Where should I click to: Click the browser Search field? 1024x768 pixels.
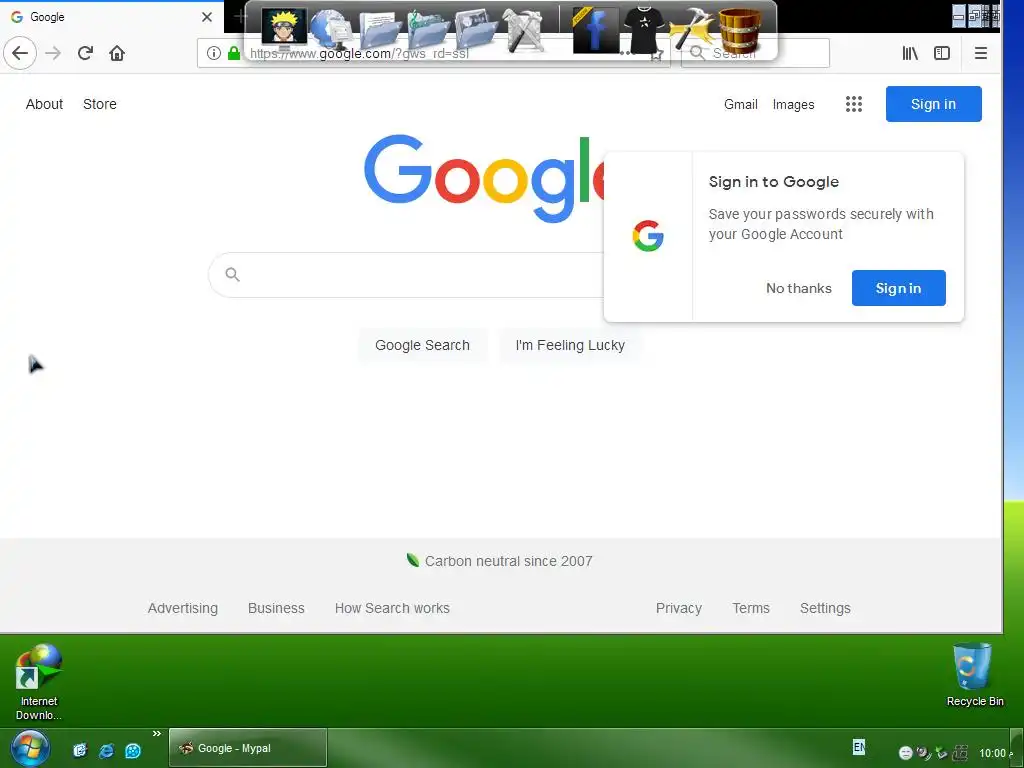756,53
